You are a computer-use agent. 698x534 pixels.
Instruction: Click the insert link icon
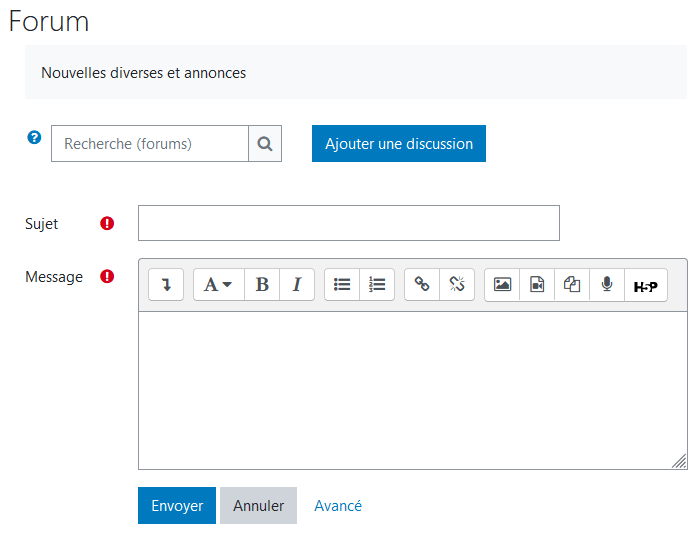tap(422, 285)
